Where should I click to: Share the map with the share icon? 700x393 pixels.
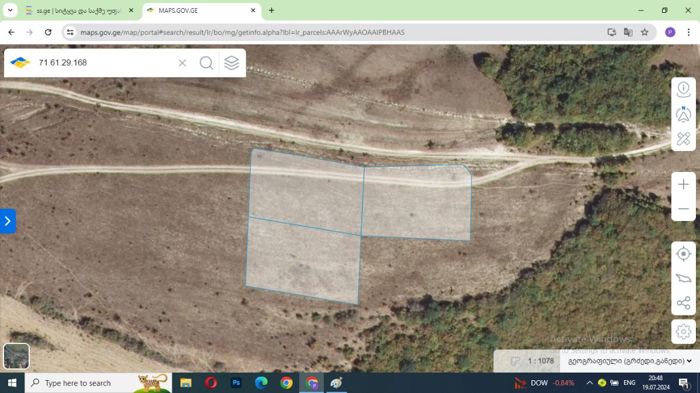tap(683, 303)
